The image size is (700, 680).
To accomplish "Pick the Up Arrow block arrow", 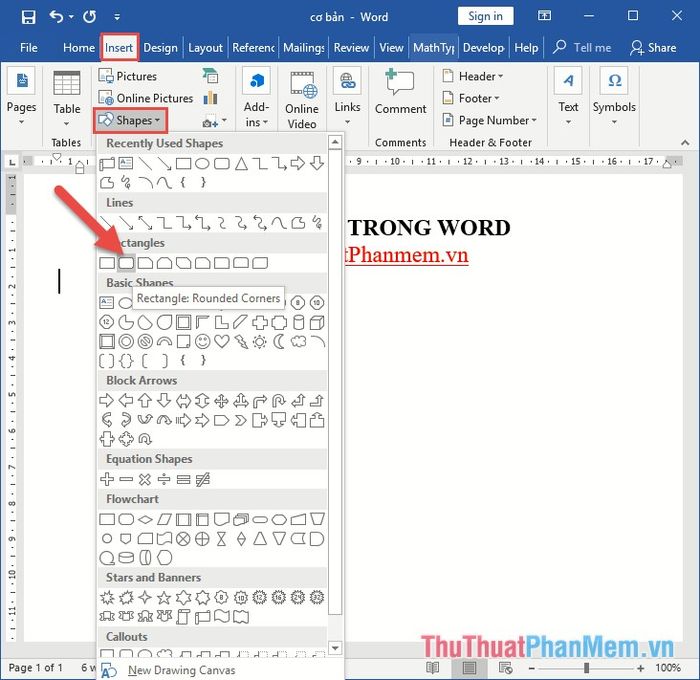I will 145,400.
